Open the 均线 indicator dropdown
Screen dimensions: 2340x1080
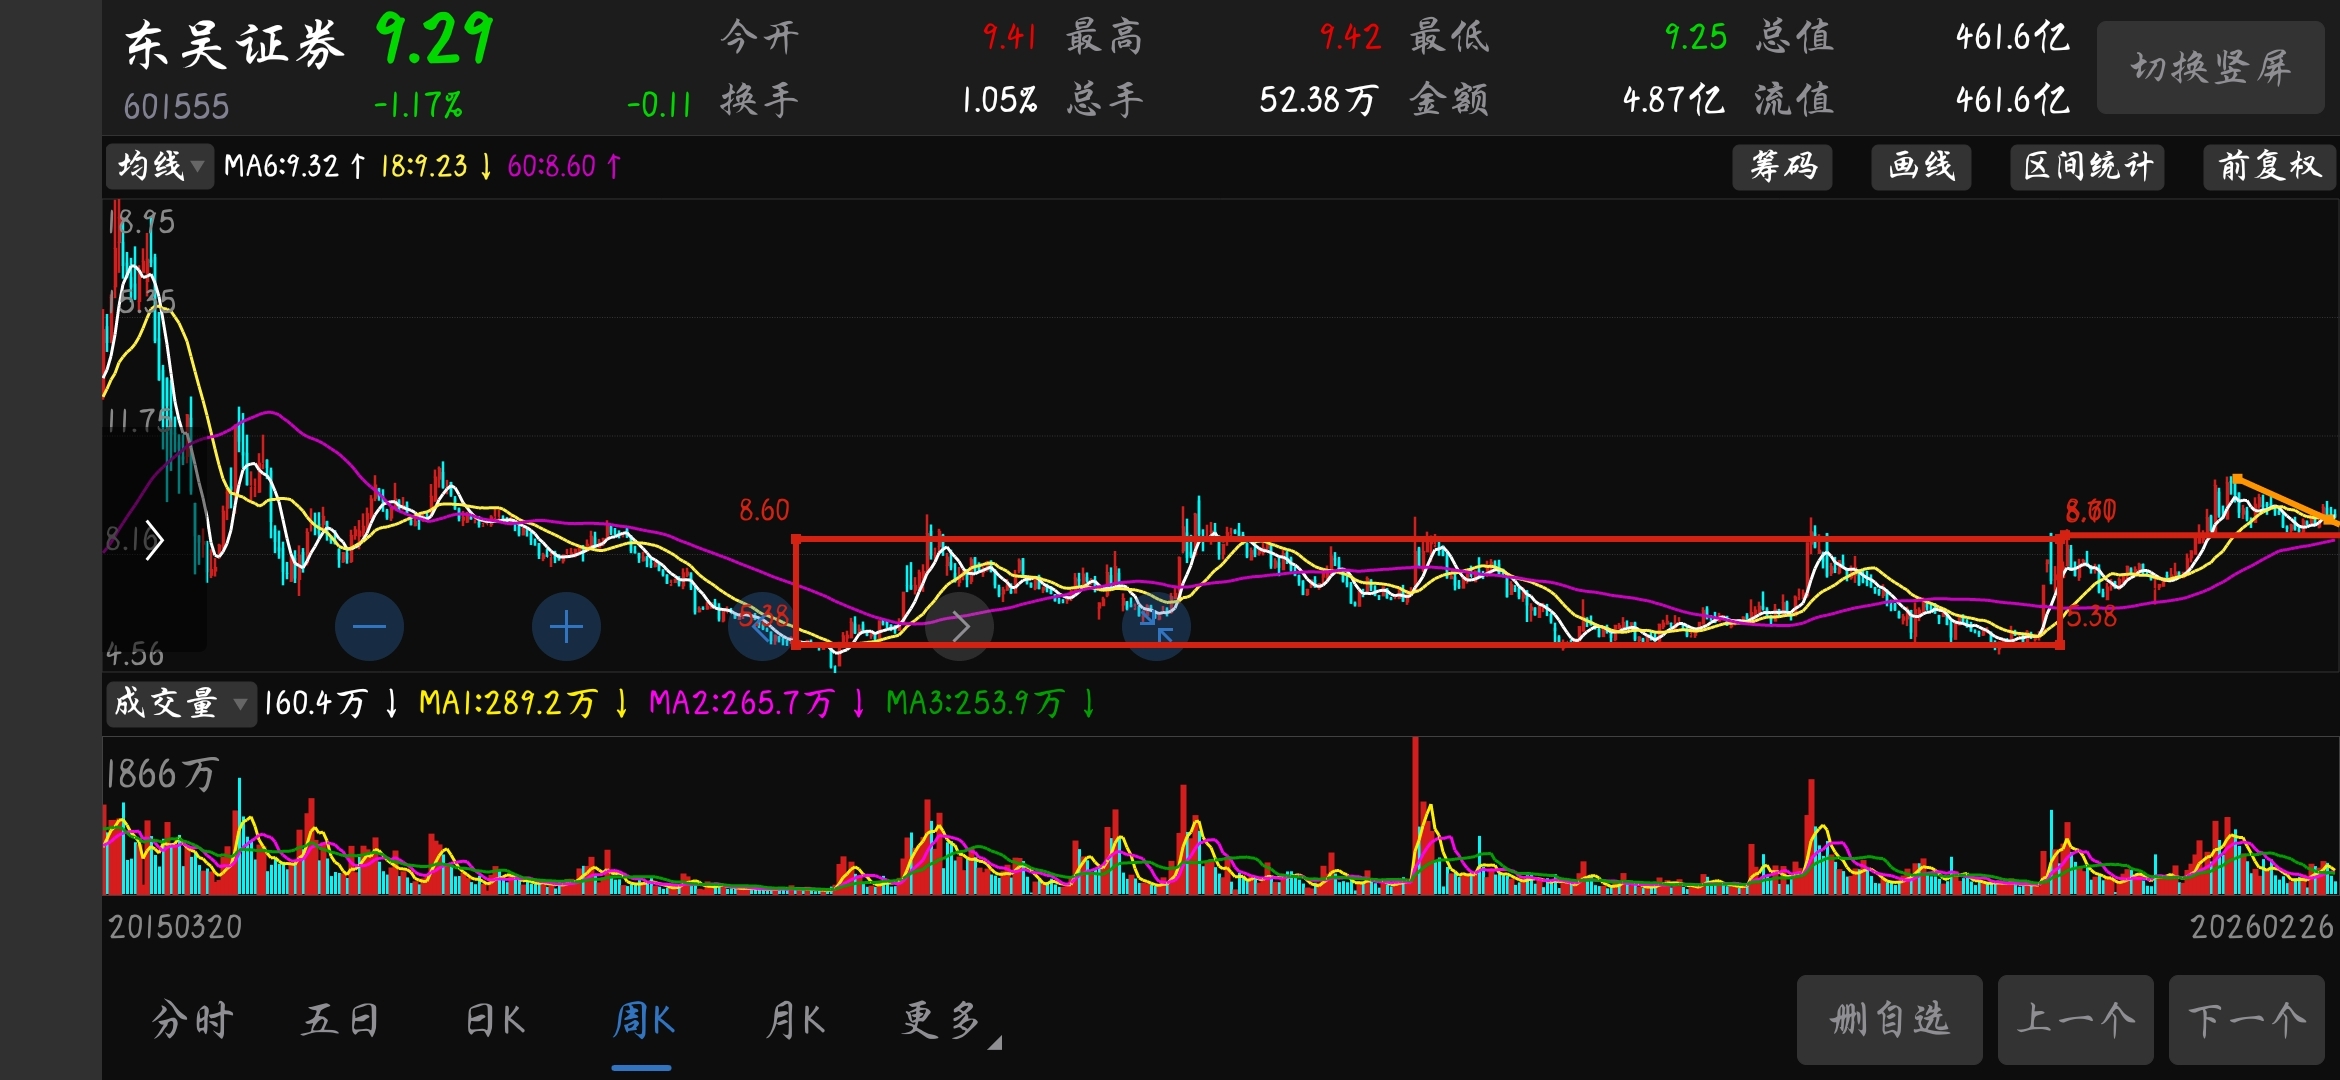click(x=159, y=166)
